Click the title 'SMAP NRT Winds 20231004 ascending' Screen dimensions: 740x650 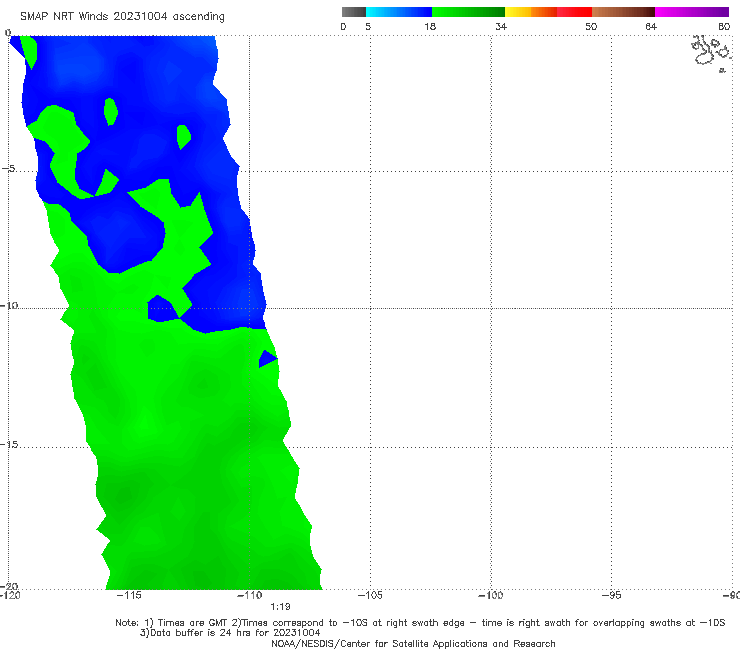click(122, 16)
